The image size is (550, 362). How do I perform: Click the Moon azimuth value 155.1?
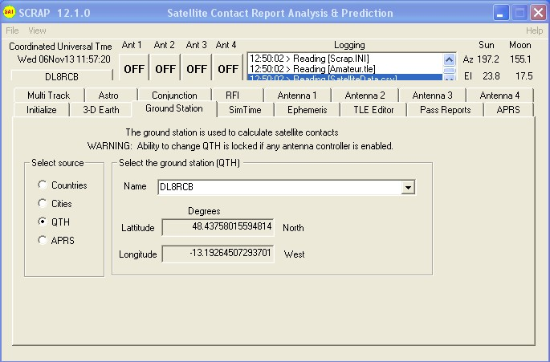click(x=520, y=60)
